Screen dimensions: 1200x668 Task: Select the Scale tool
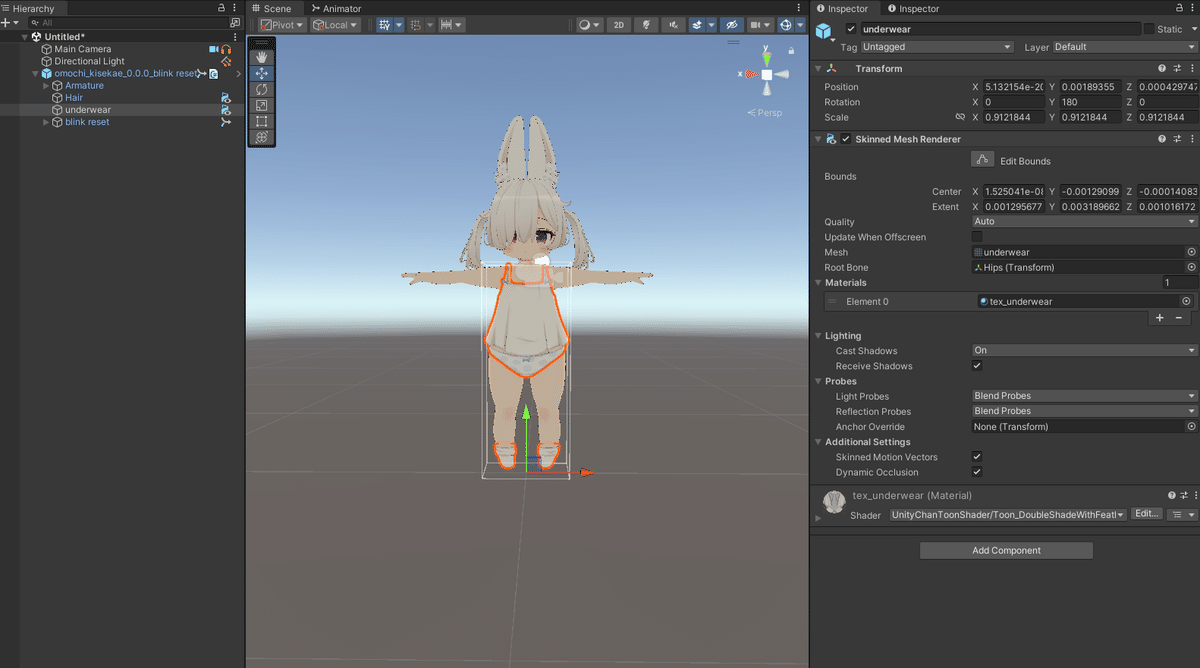tap(261, 105)
